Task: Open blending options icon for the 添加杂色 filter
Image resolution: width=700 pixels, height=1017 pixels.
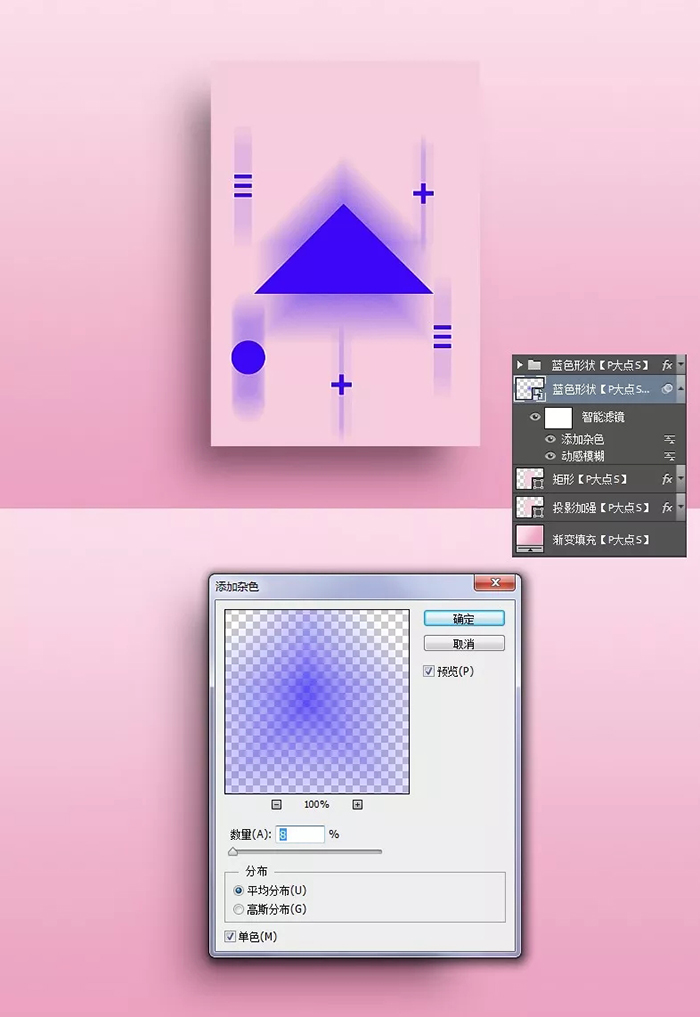Action: [x=669, y=440]
